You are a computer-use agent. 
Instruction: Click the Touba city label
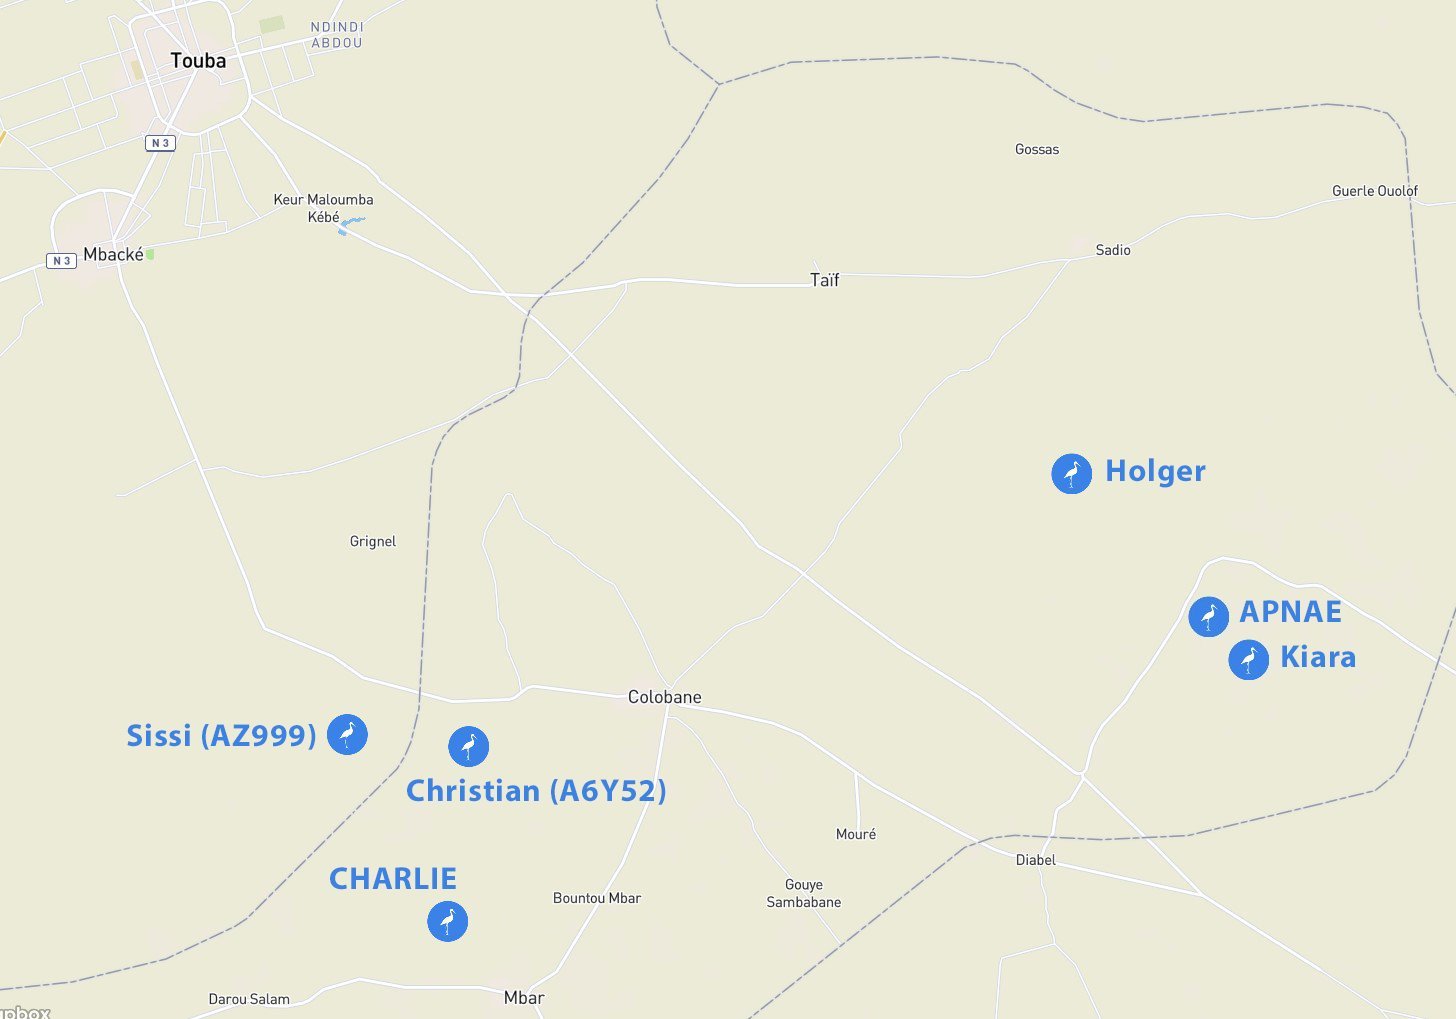(198, 61)
